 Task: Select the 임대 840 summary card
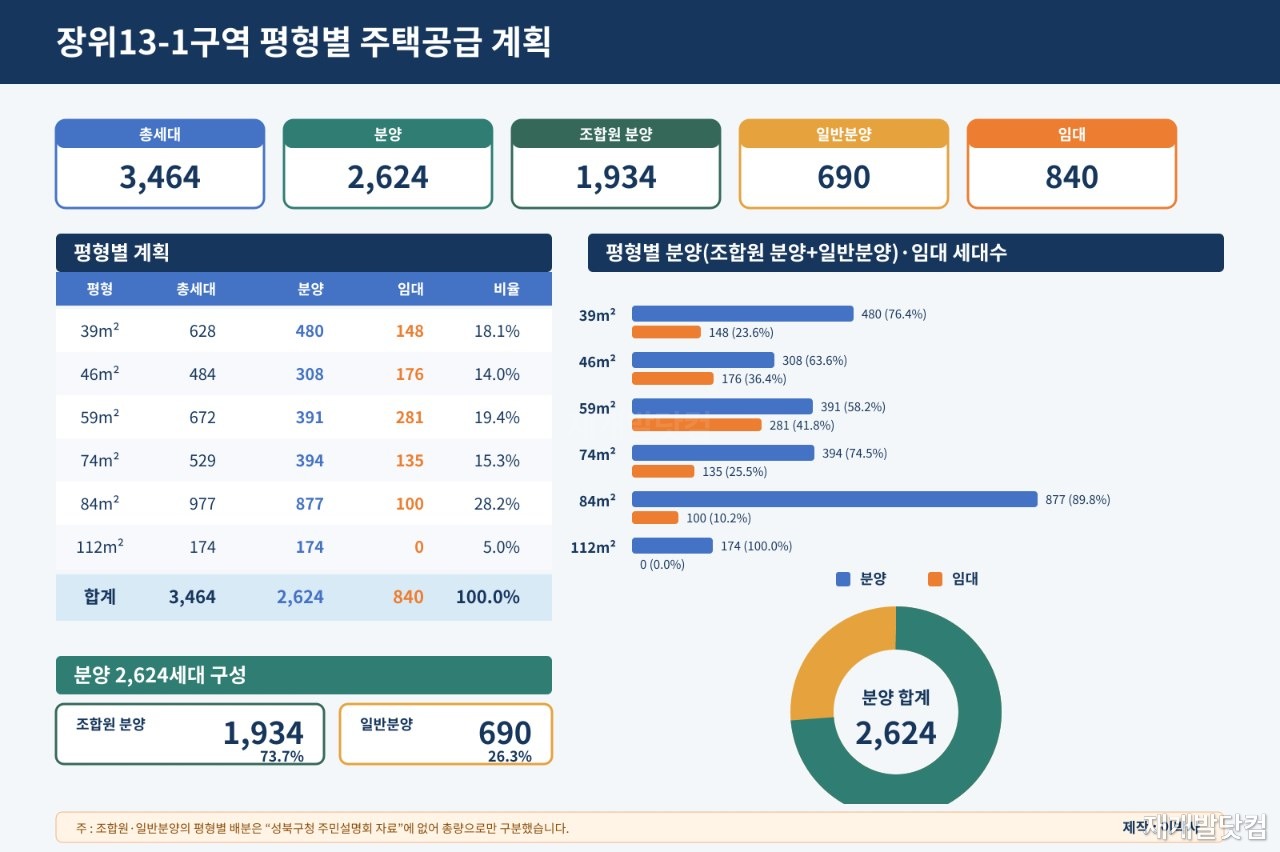(1072, 164)
